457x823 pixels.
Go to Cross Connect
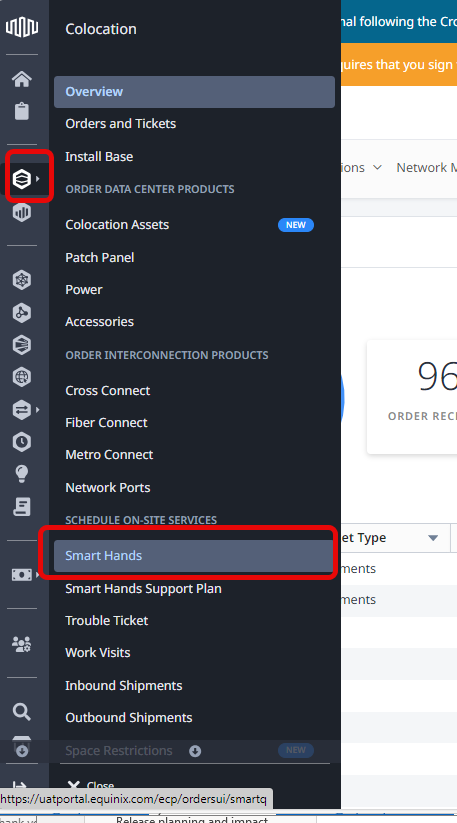pyautogui.click(x=108, y=391)
